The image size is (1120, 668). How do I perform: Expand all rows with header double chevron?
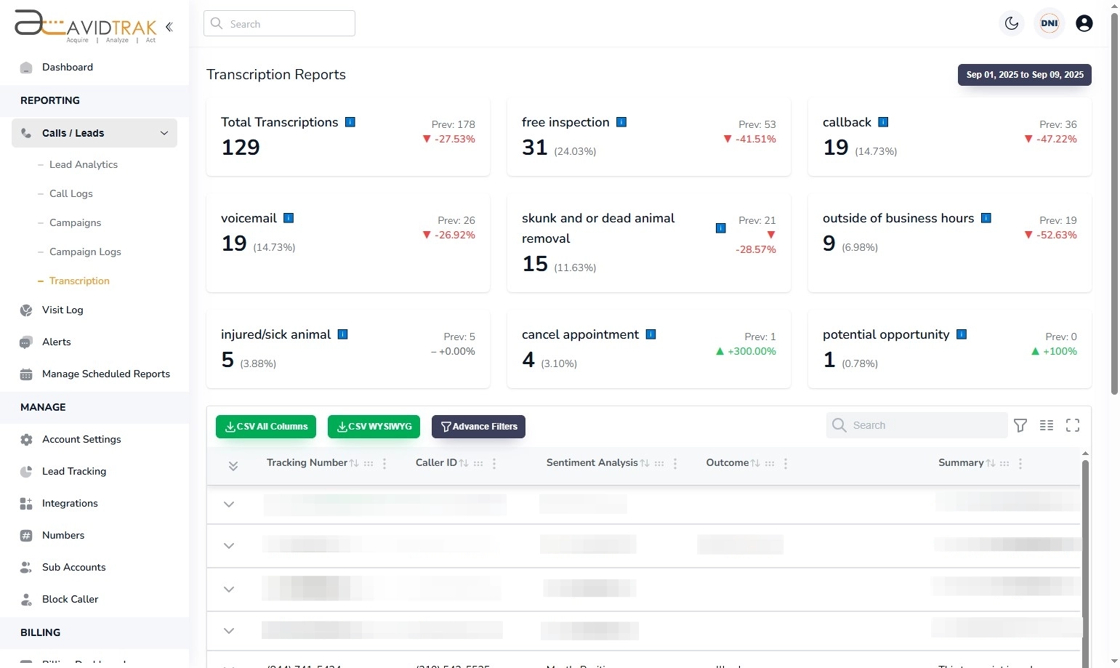coord(233,466)
